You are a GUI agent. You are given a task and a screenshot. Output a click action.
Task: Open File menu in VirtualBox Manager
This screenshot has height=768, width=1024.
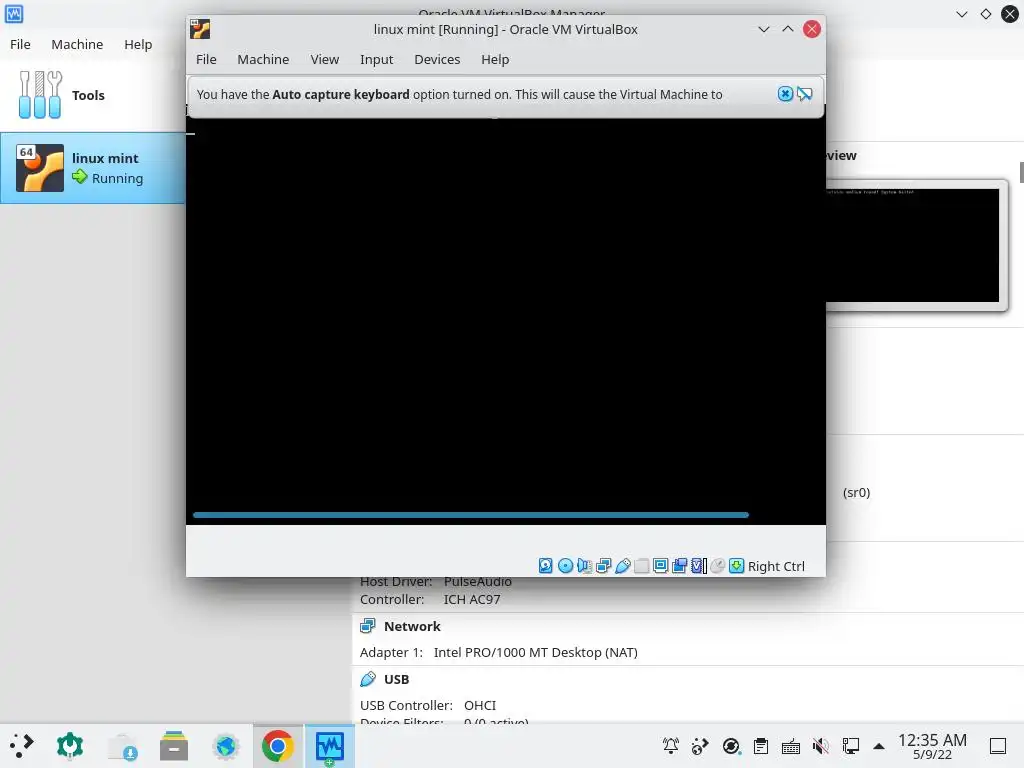[20, 44]
